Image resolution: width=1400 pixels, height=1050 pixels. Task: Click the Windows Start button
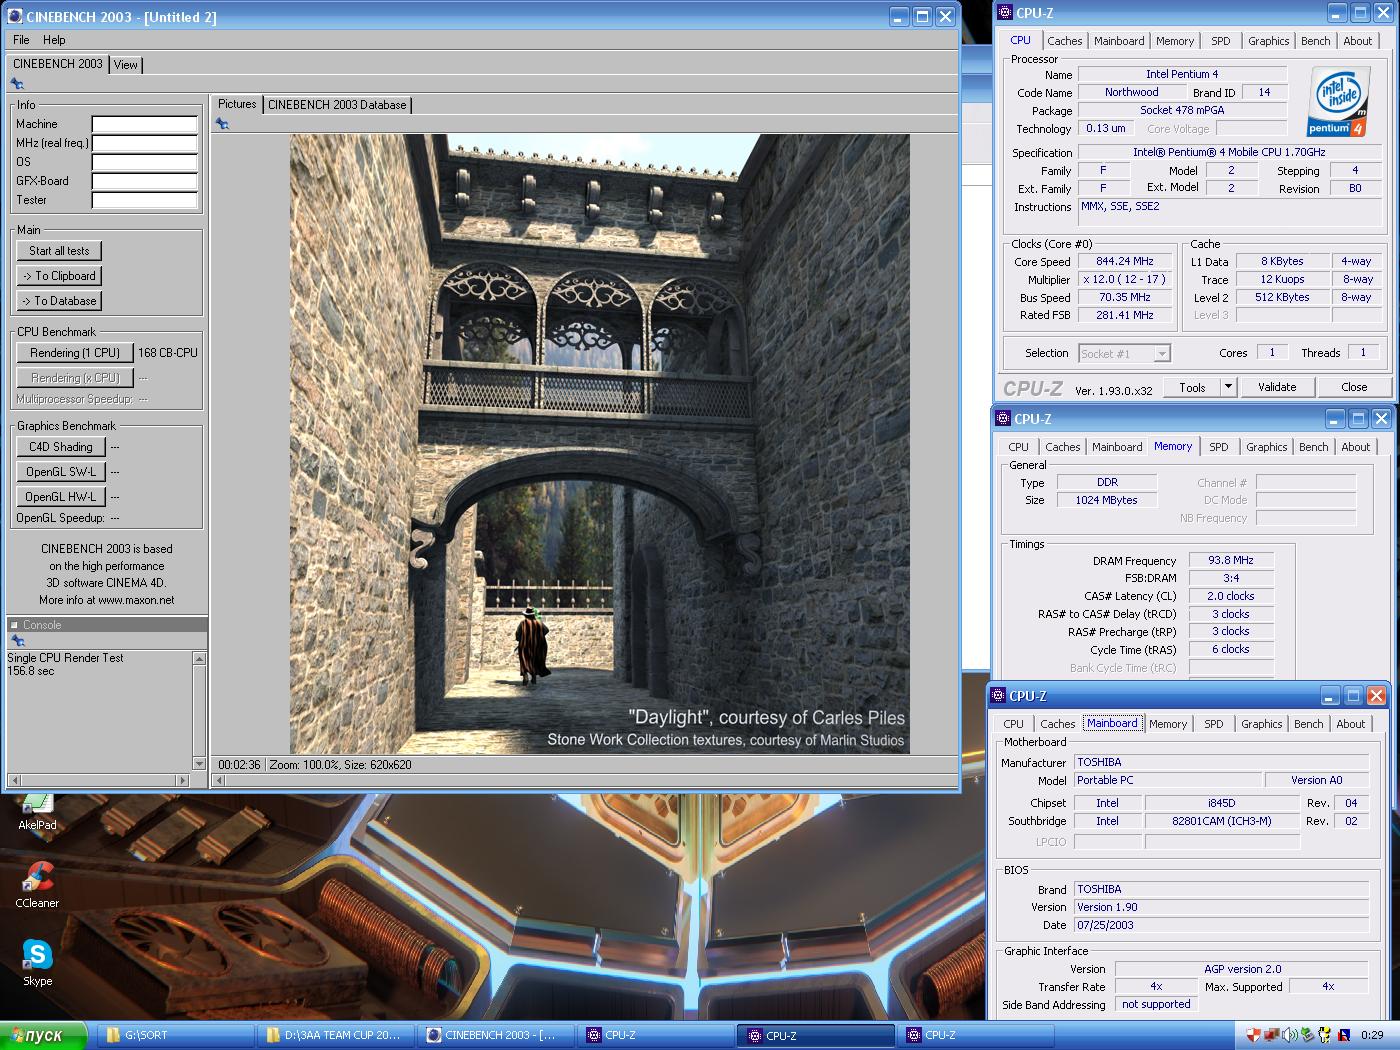point(44,1035)
